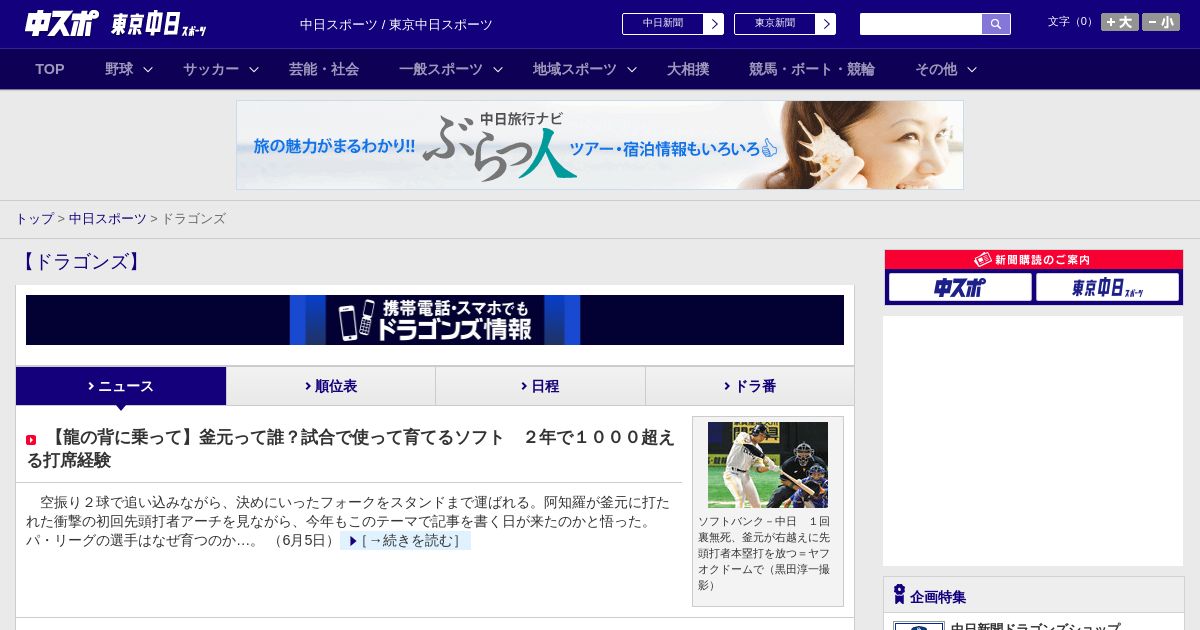Expand the 地域スポーツ dropdown chevron
The height and width of the screenshot is (630, 1200).
[632, 70]
